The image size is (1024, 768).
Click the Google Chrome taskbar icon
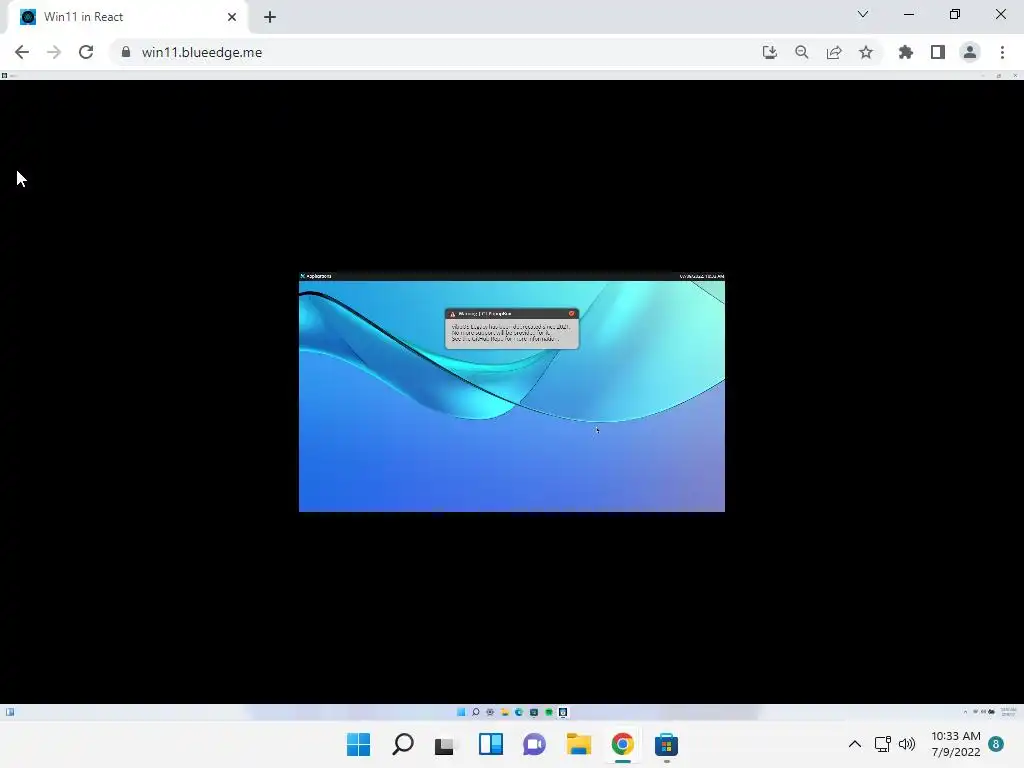click(x=622, y=744)
